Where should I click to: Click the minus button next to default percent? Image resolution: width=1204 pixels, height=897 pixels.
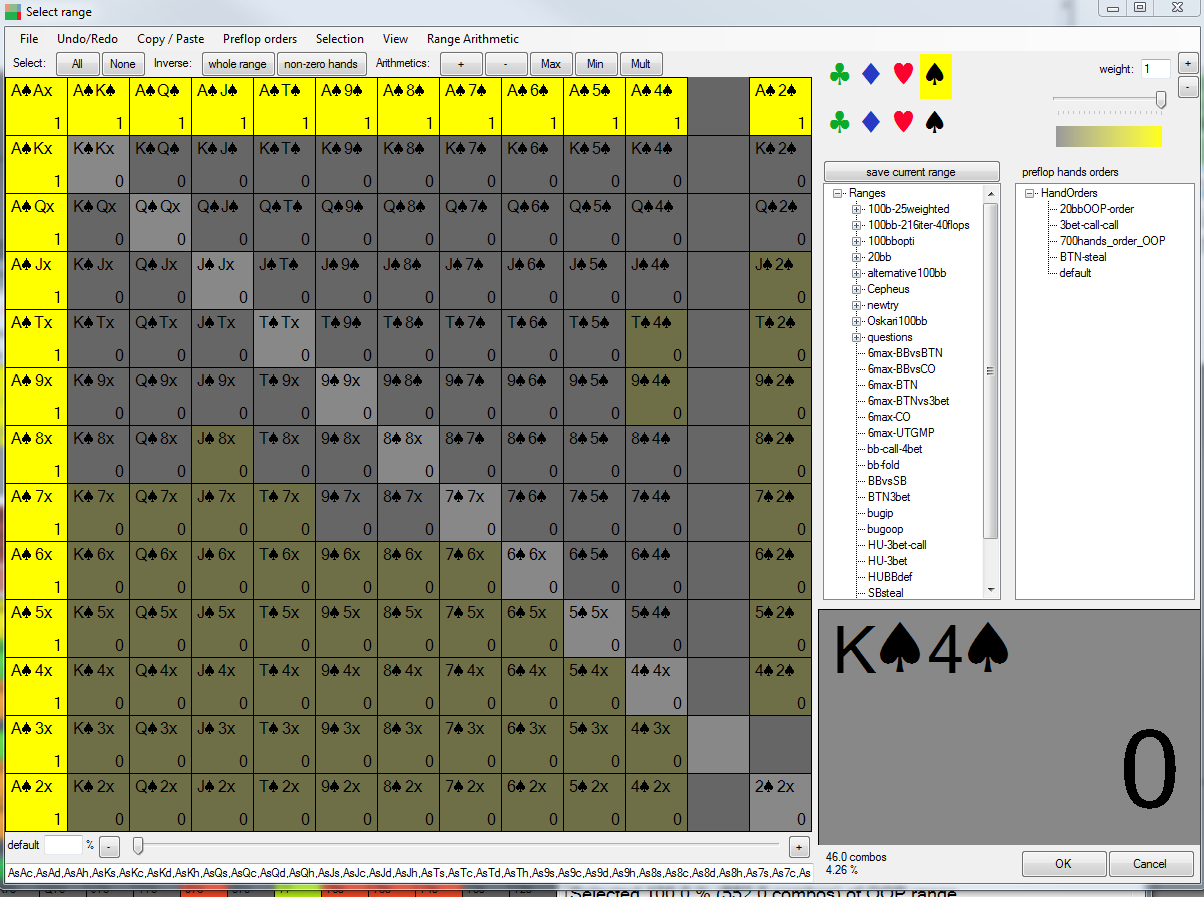pos(110,846)
